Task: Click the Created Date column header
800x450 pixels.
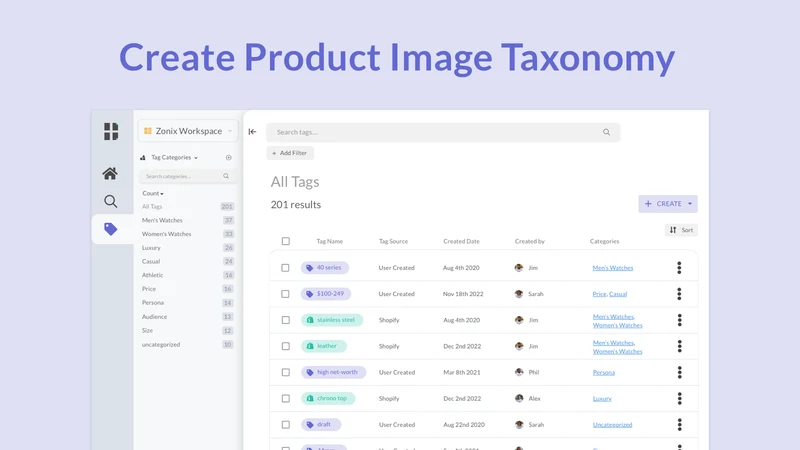Action: [x=461, y=241]
